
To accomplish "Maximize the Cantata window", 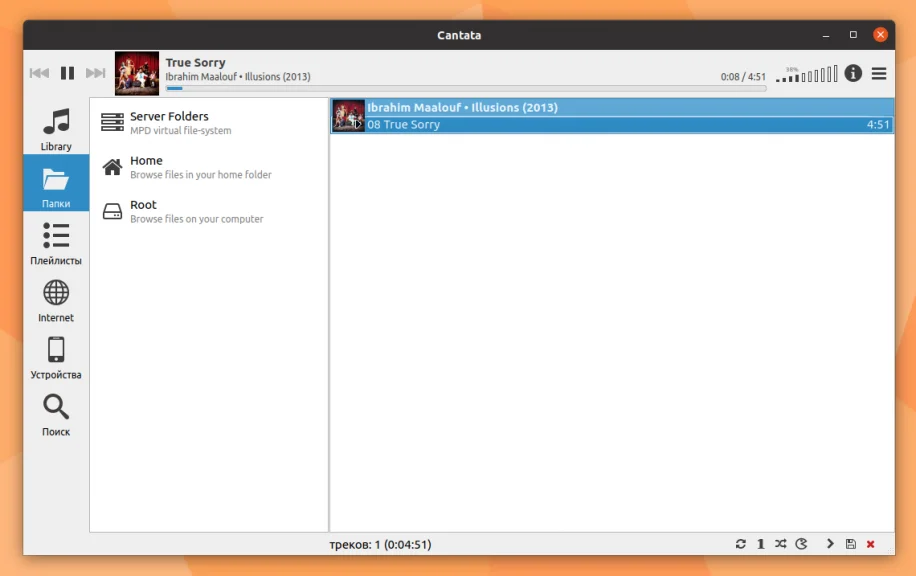I will point(853,35).
